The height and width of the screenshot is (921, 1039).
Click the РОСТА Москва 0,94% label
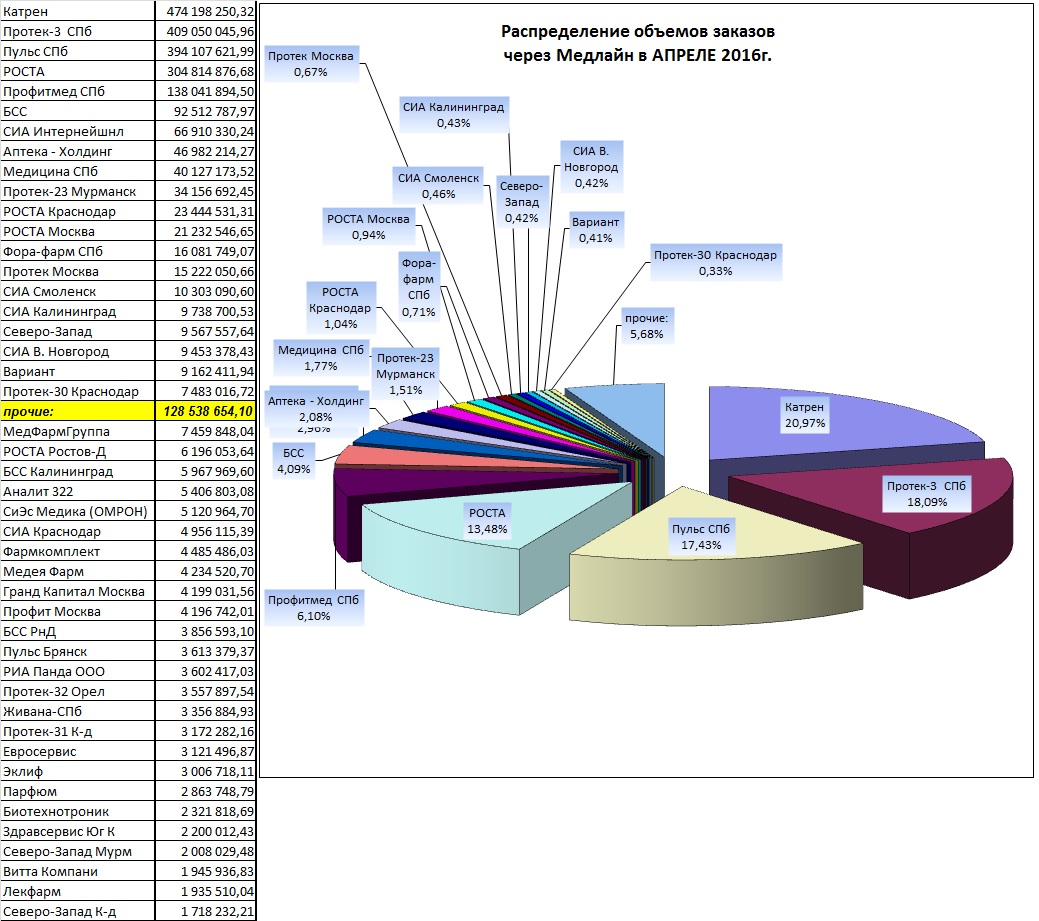tap(368, 227)
